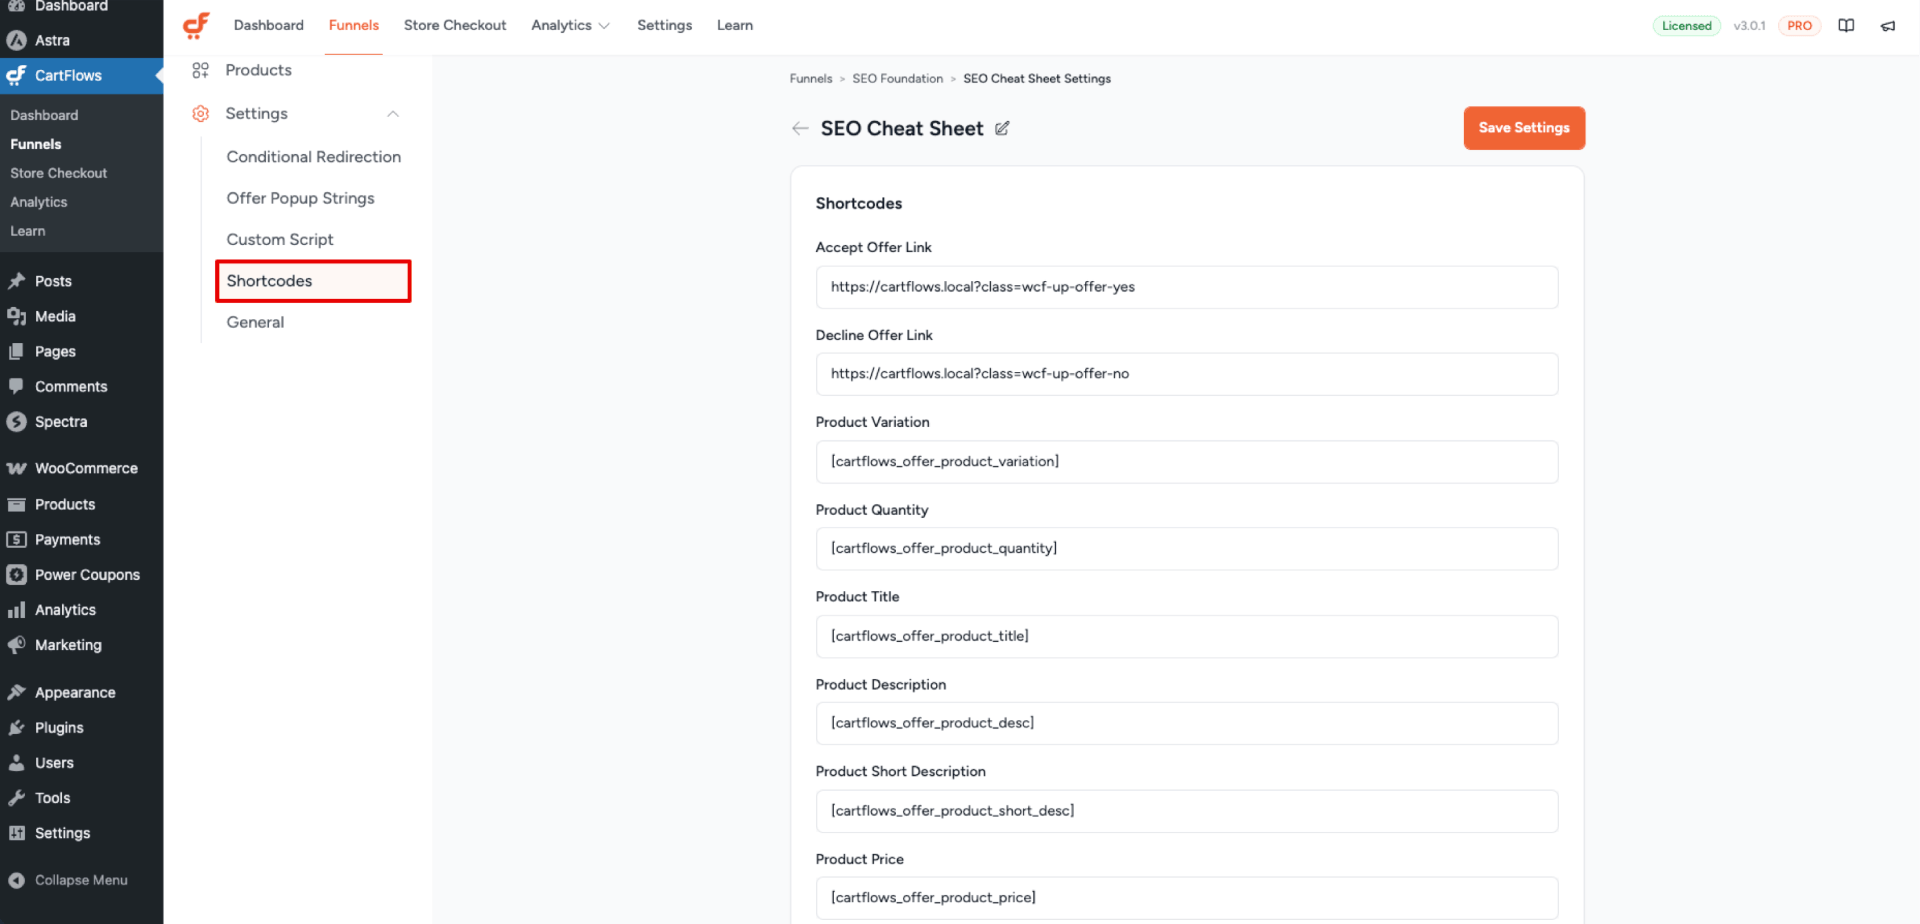1920x924 pixels.
Task: Click the Analytics bar chart icon
Action: [16, 609]
